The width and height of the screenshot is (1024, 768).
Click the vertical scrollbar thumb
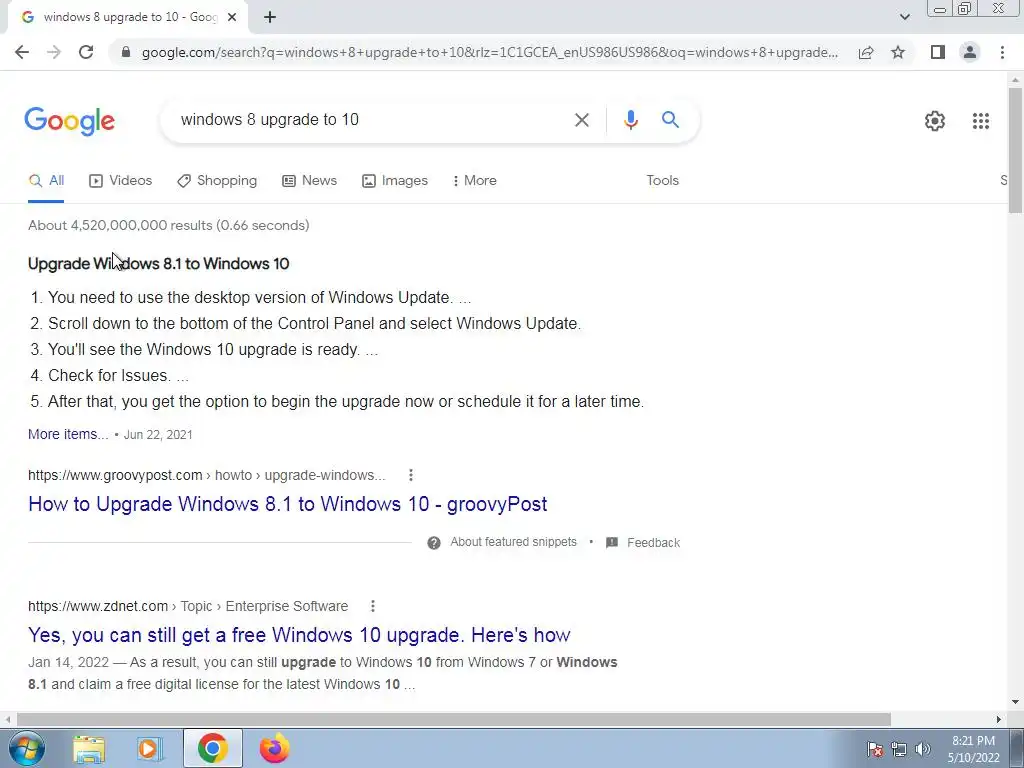(1015, 150)
